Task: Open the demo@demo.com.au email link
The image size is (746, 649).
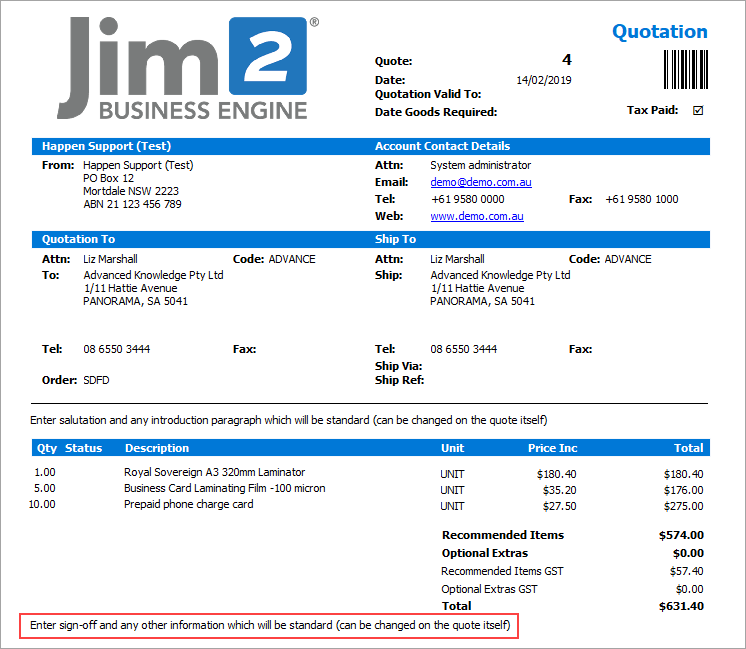Action: click(x=481, y=182)
